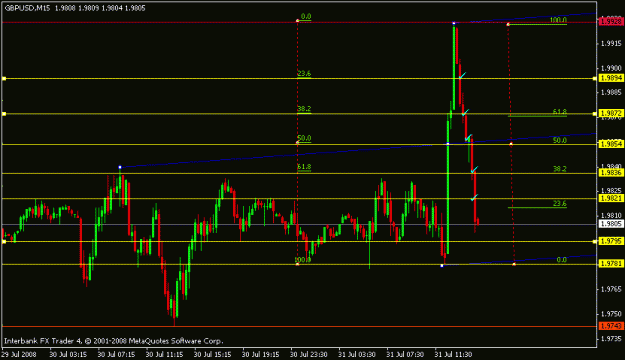
Task: Select the yellow 1.9781 price label
Action: coord(611,264)
